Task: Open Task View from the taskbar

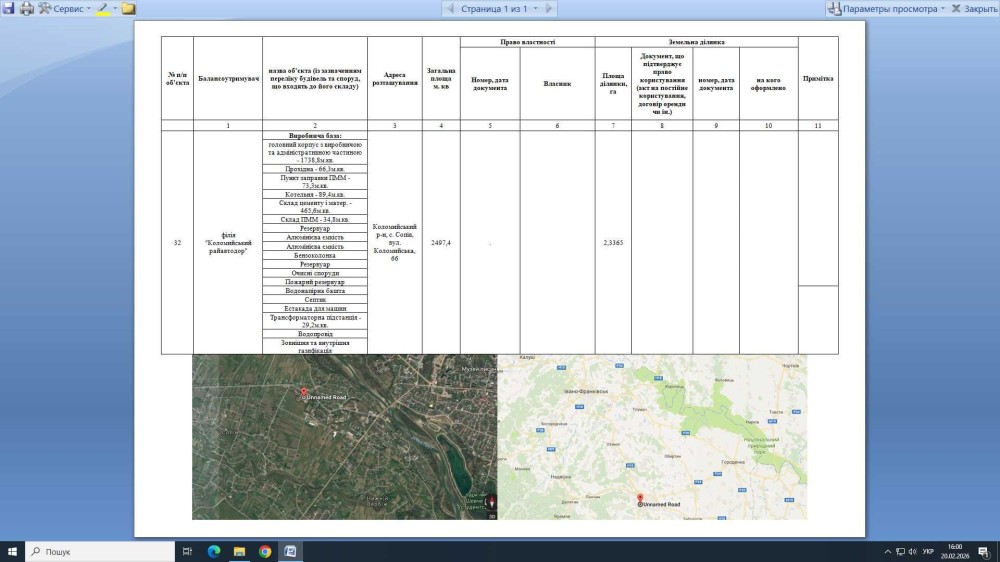Action: pyautogui.click(x=187, y=551)
